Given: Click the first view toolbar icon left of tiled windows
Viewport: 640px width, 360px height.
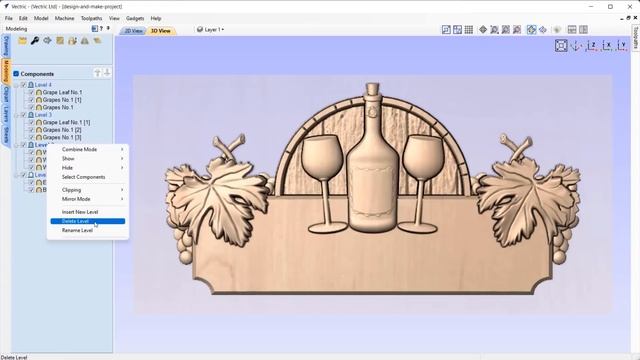Looking at the screenshot, I should tap(446, 29).
